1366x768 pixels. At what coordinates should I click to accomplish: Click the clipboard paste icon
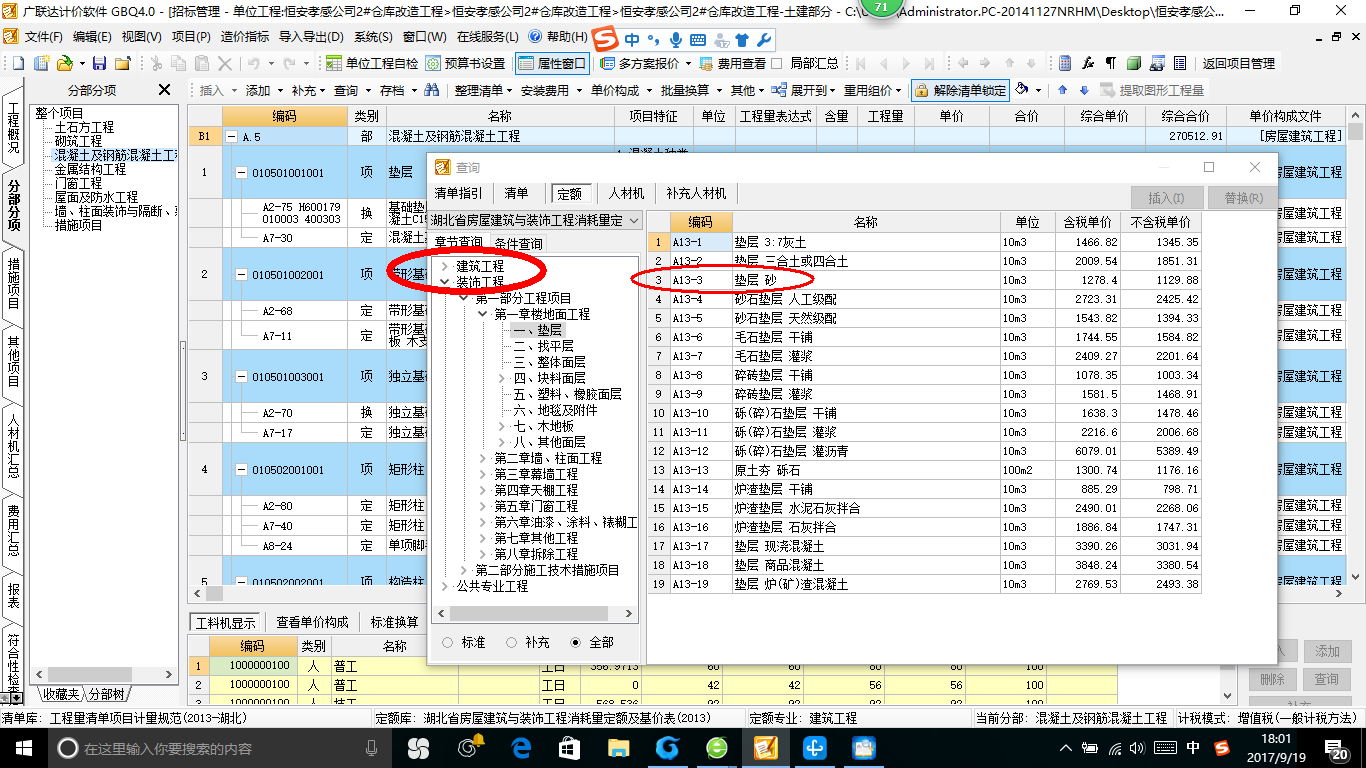202,63
